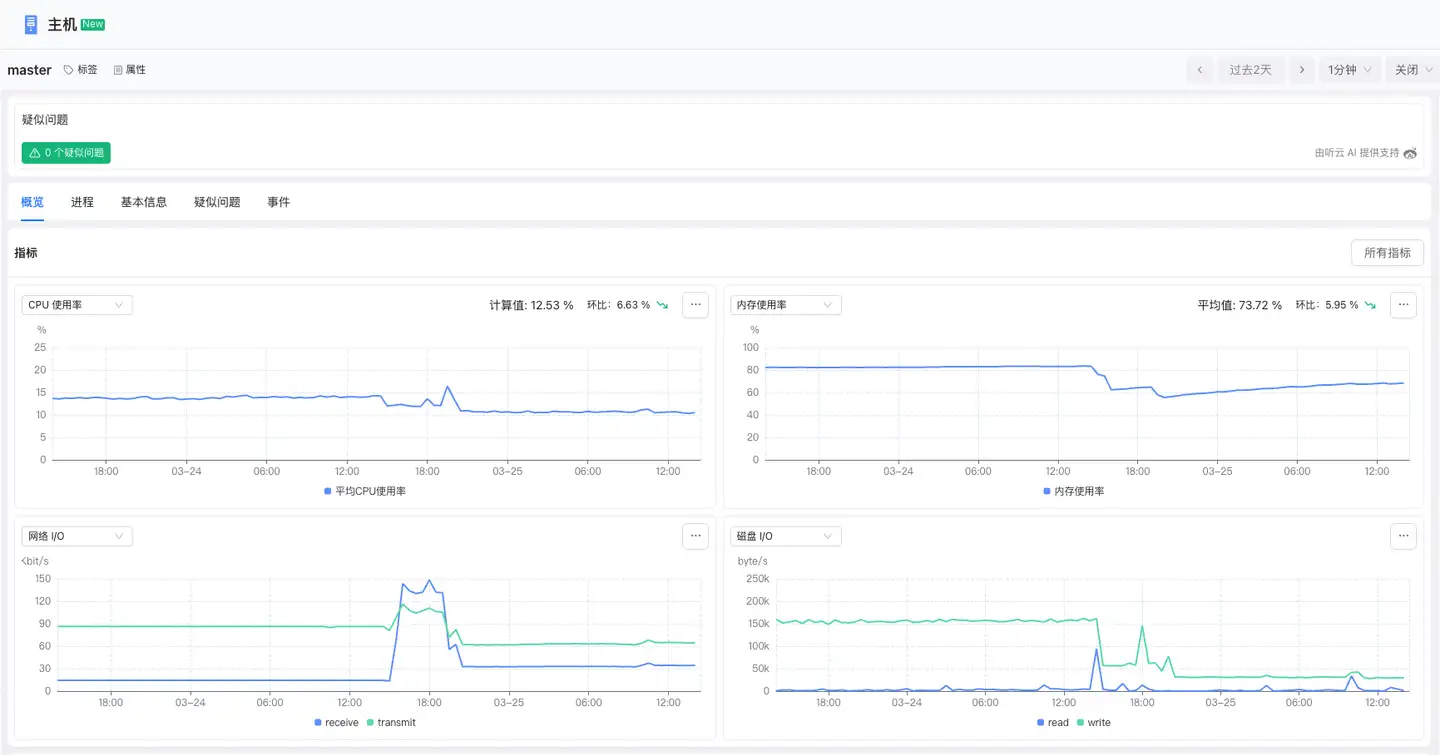Click the 过去2天 time range selector
Image resolution: width=1440 pixels, height=755 pixels.
coord(1250,70)
